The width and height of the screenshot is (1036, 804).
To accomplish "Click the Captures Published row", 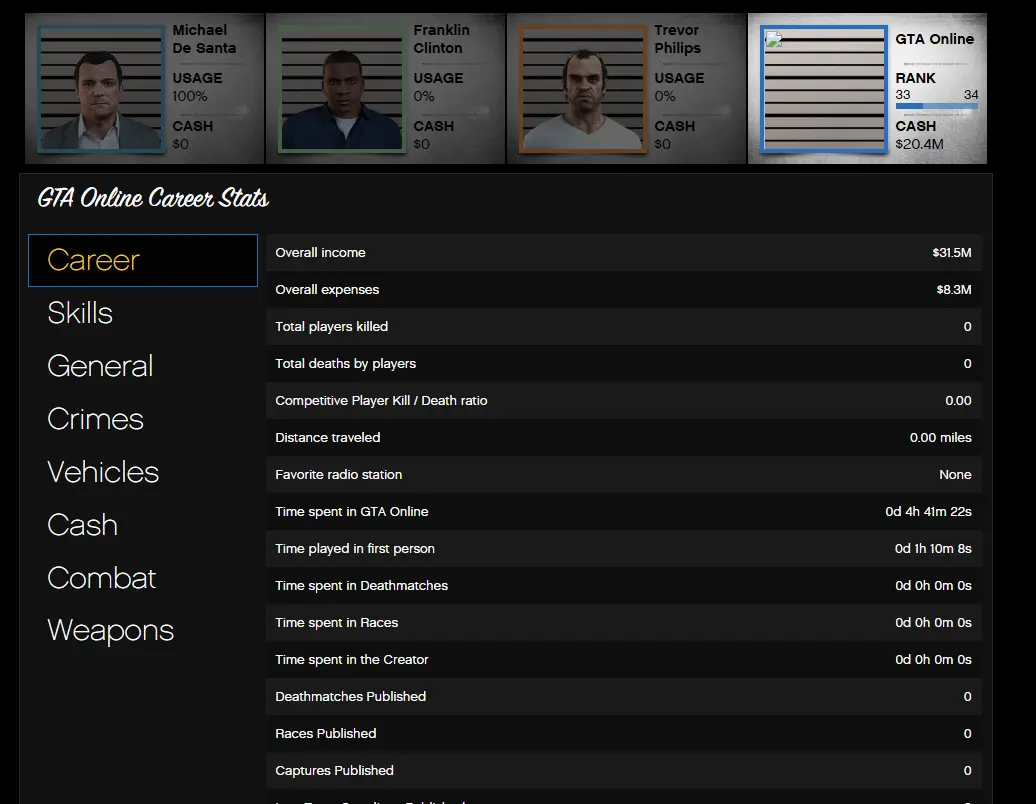I will pyautogui.click(x=624, y=770).
